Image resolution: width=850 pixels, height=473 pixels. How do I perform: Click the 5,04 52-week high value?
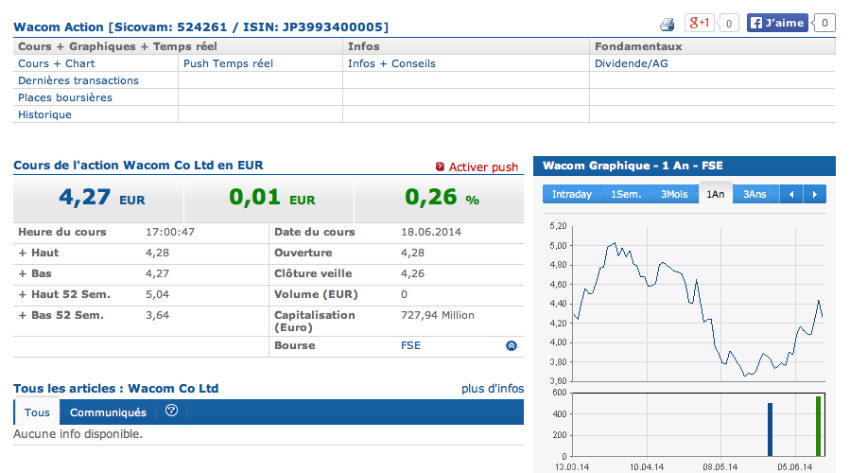[157, 295]
